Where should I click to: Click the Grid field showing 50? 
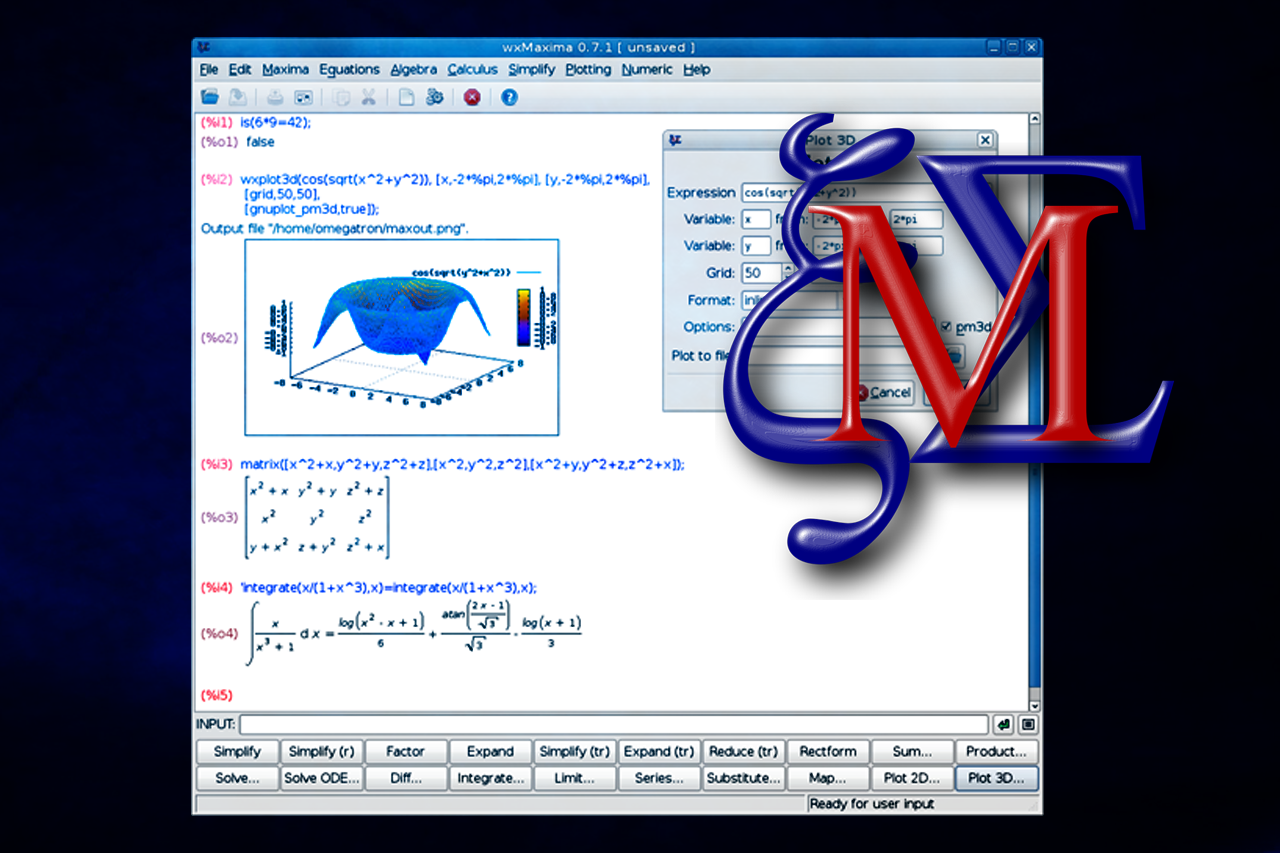[x=763, y=273]
